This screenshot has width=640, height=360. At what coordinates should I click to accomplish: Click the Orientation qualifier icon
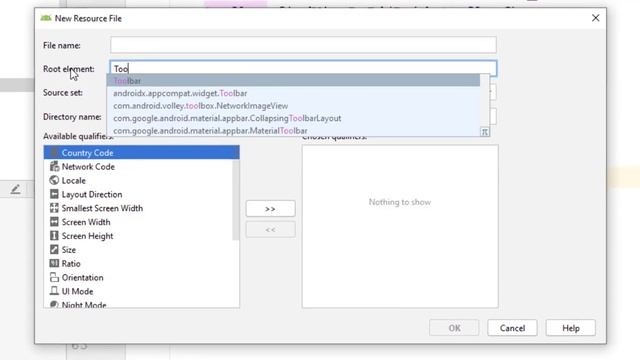(x=54, y=277)
